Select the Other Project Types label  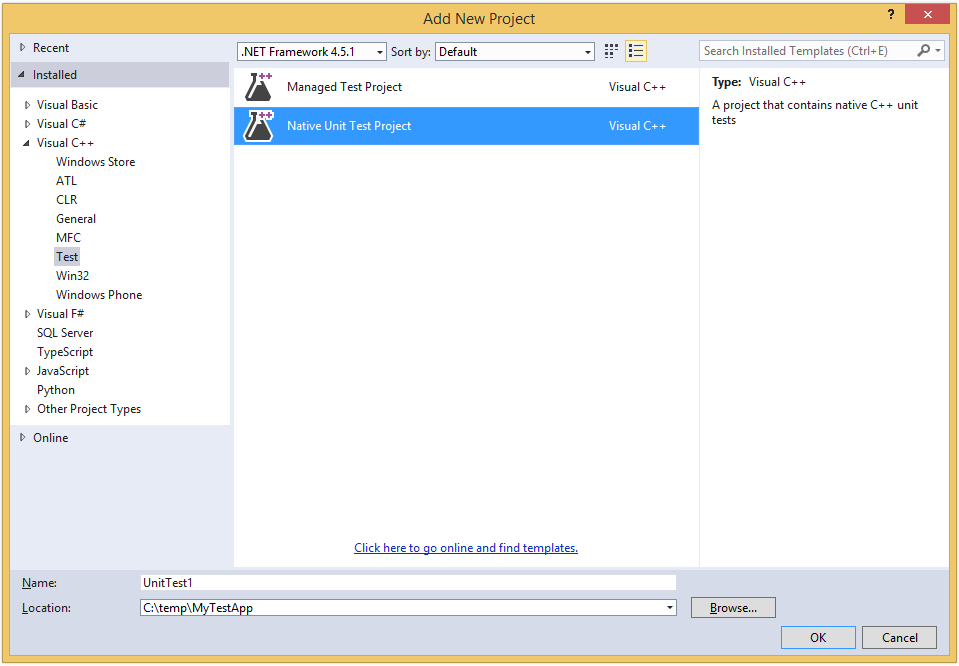pos(89,409)
